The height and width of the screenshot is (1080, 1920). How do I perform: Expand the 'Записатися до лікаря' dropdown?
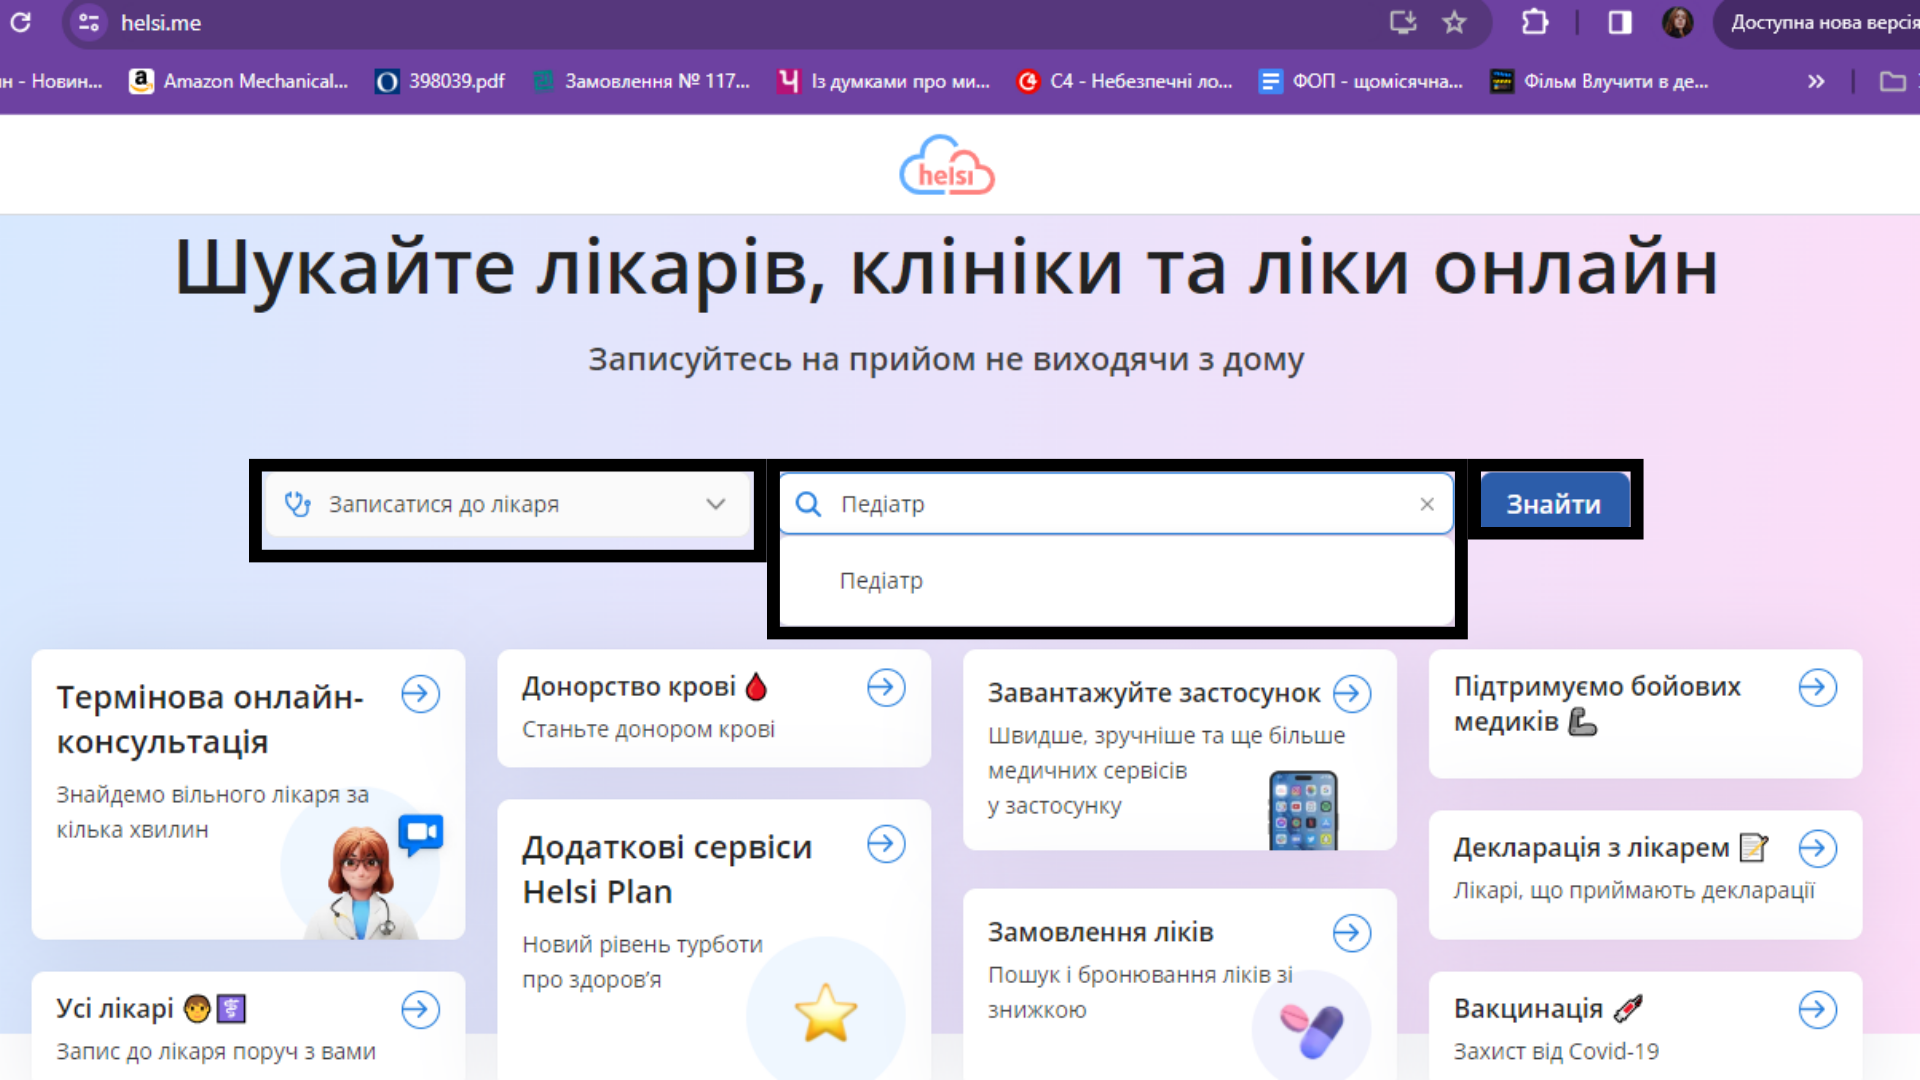pos(714,504)
